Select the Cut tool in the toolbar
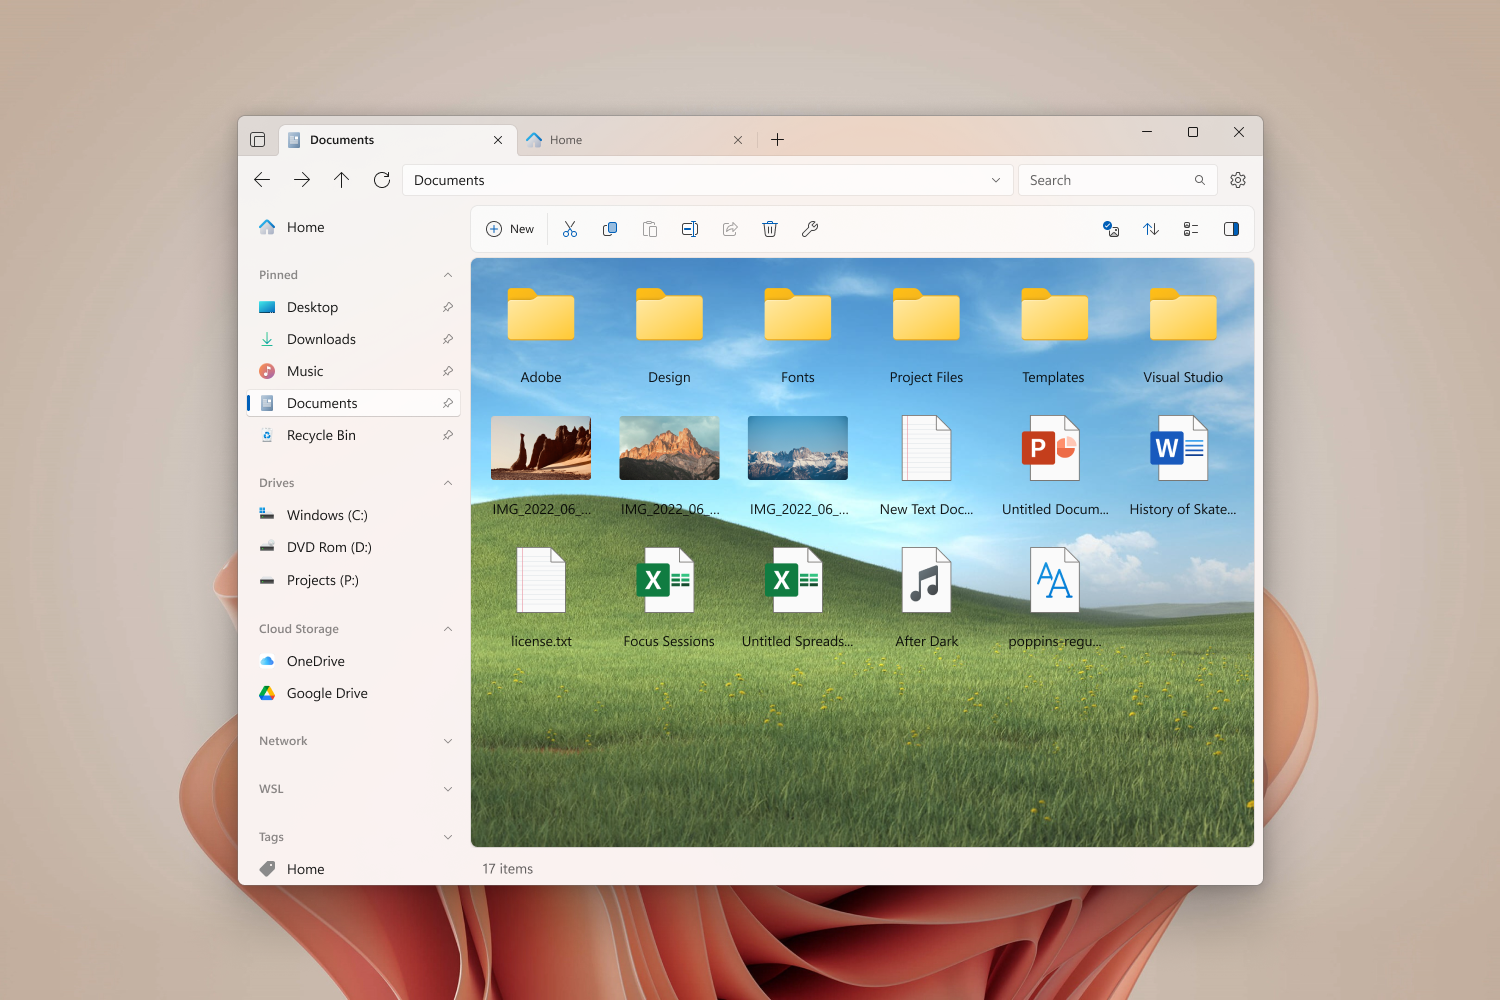 (570, 228)
